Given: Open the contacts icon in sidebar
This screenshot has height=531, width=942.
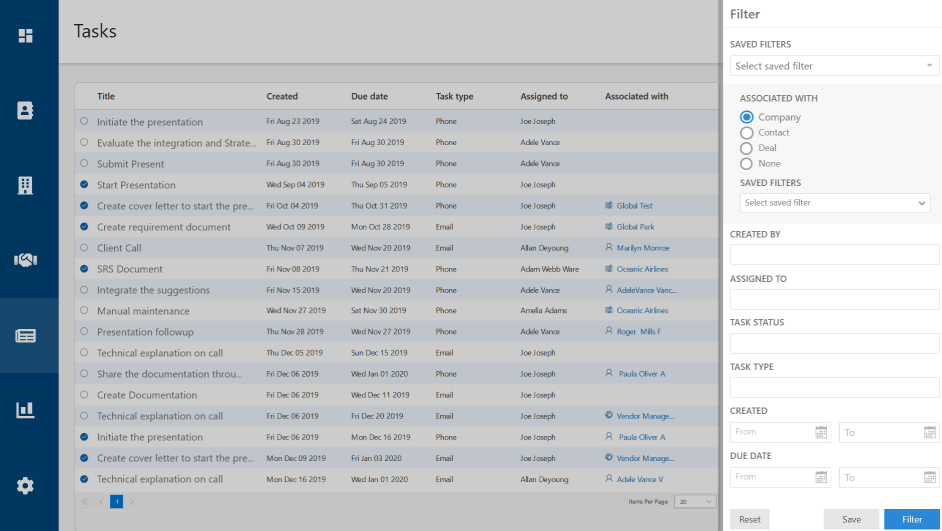Looking at the screenshot, I should coord(25,110).
